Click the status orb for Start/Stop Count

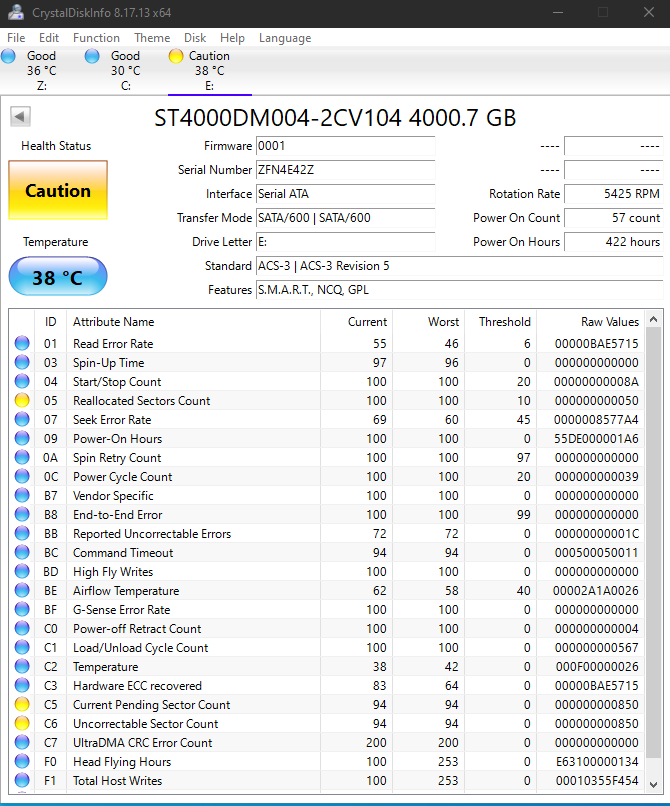pyautogui.click(x=22, y=381)
